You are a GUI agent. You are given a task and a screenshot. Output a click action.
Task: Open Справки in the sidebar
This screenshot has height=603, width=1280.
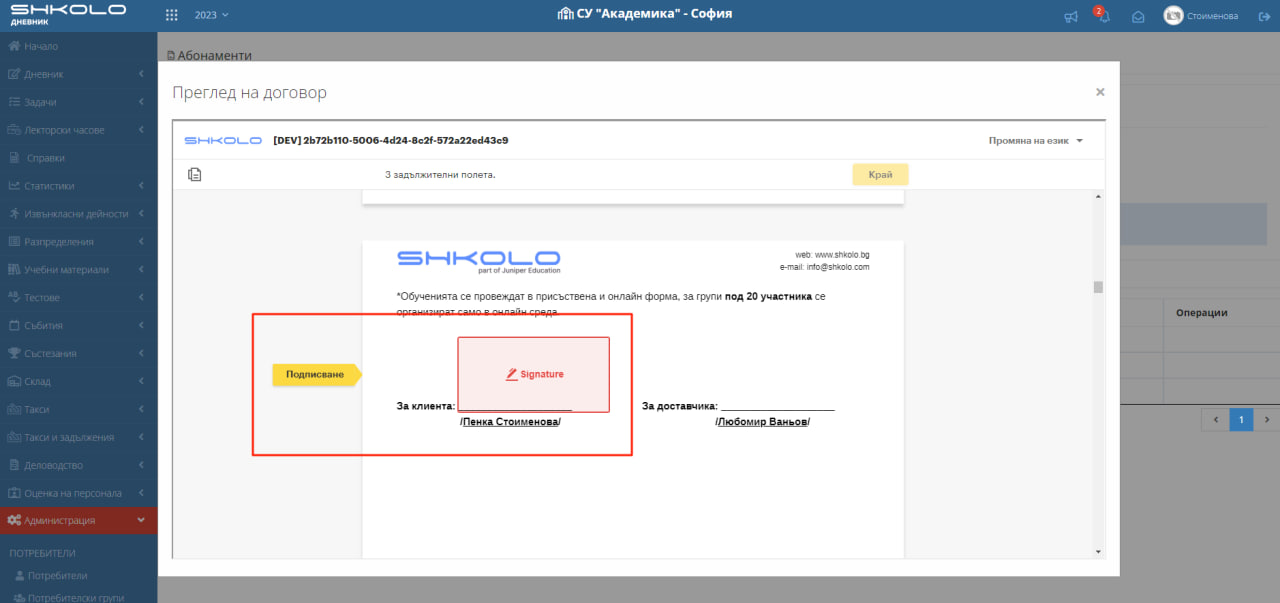click(x=46, y=158)
